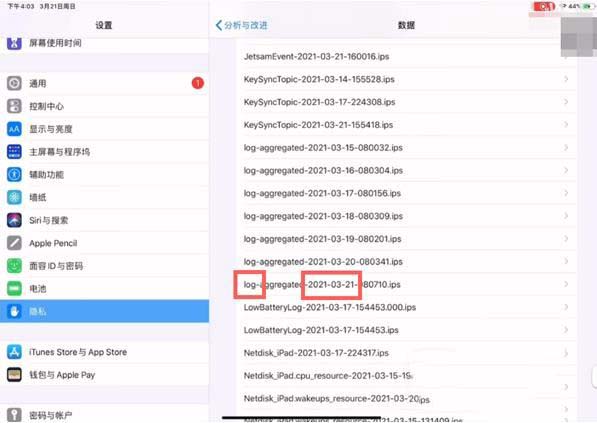
Task: Select the Siri & Search icon
Action: pos(14,220)
